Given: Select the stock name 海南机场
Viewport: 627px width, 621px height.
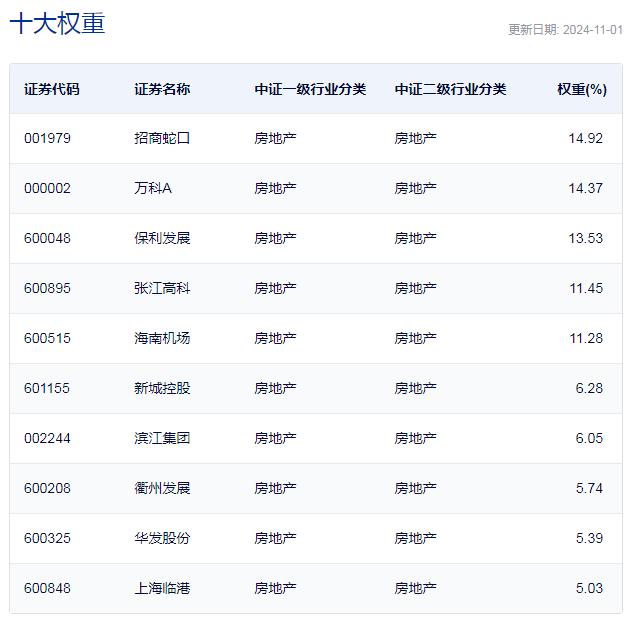Looking at the screenshot, I should 162,338.
